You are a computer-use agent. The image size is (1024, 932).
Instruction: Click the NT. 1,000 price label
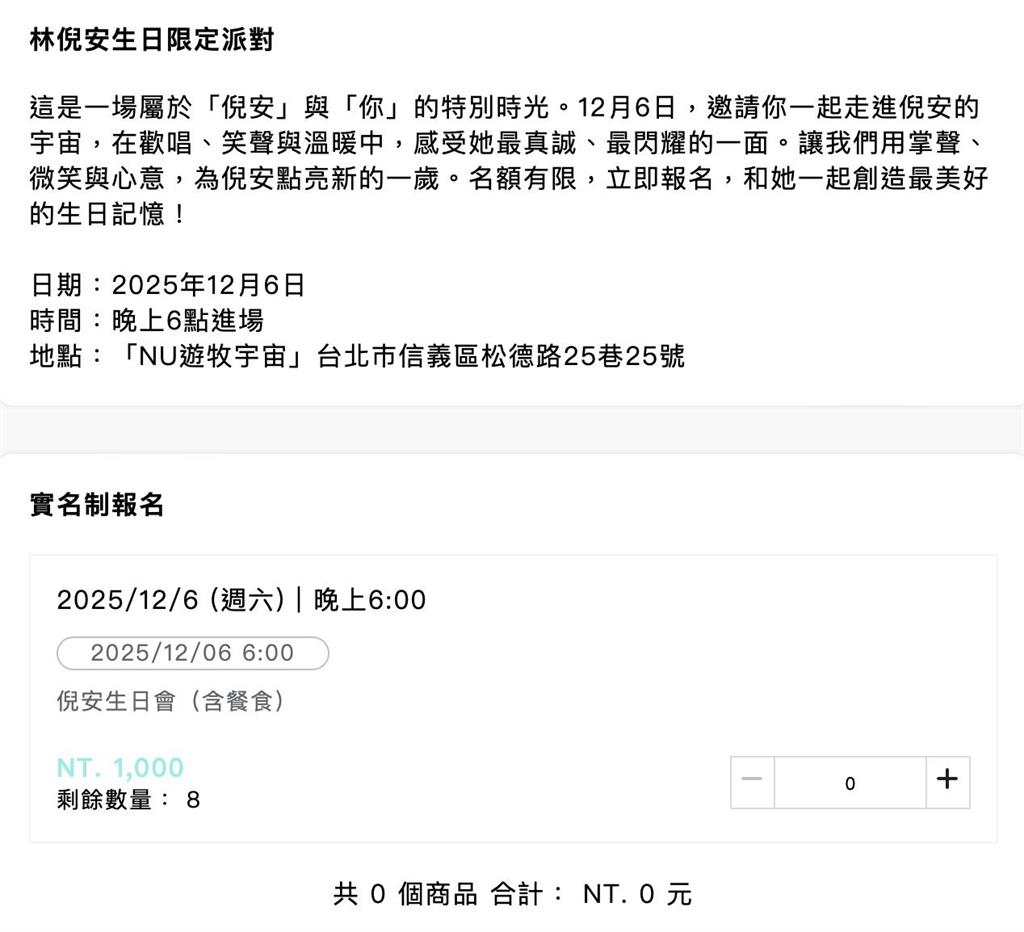click(119, 767)
